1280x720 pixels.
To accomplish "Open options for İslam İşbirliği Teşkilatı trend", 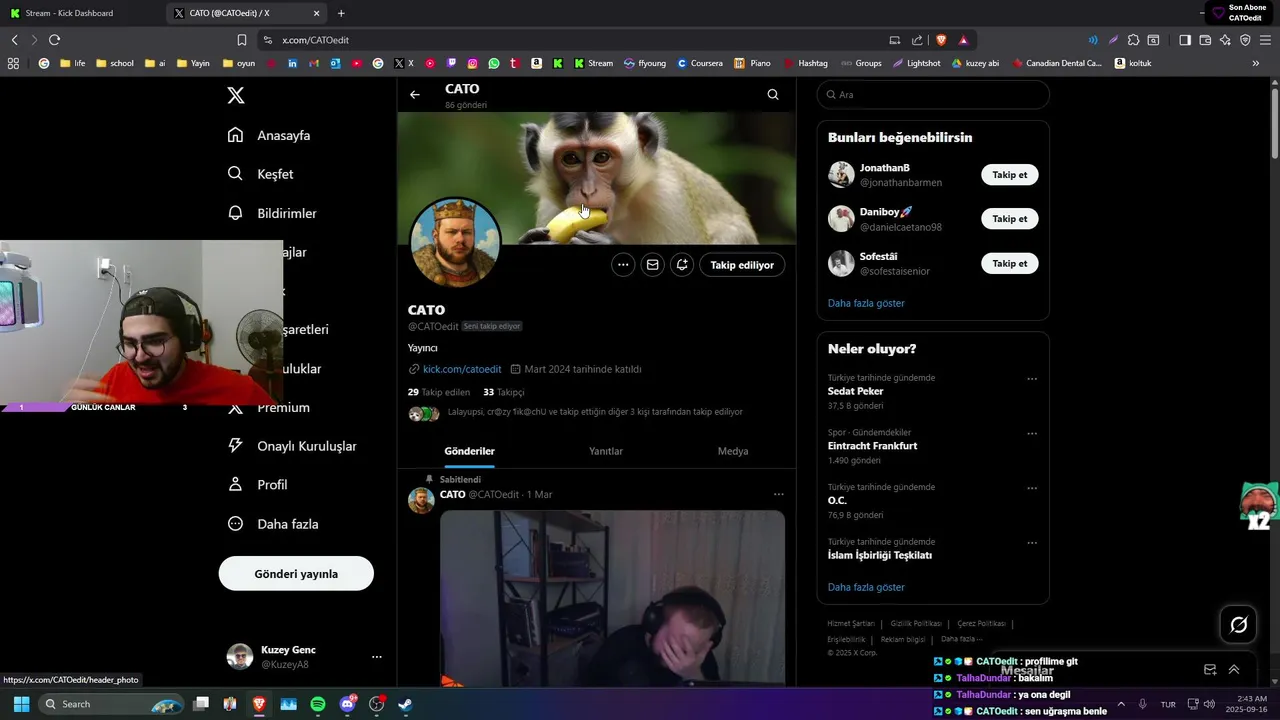I will (1032, 543).
